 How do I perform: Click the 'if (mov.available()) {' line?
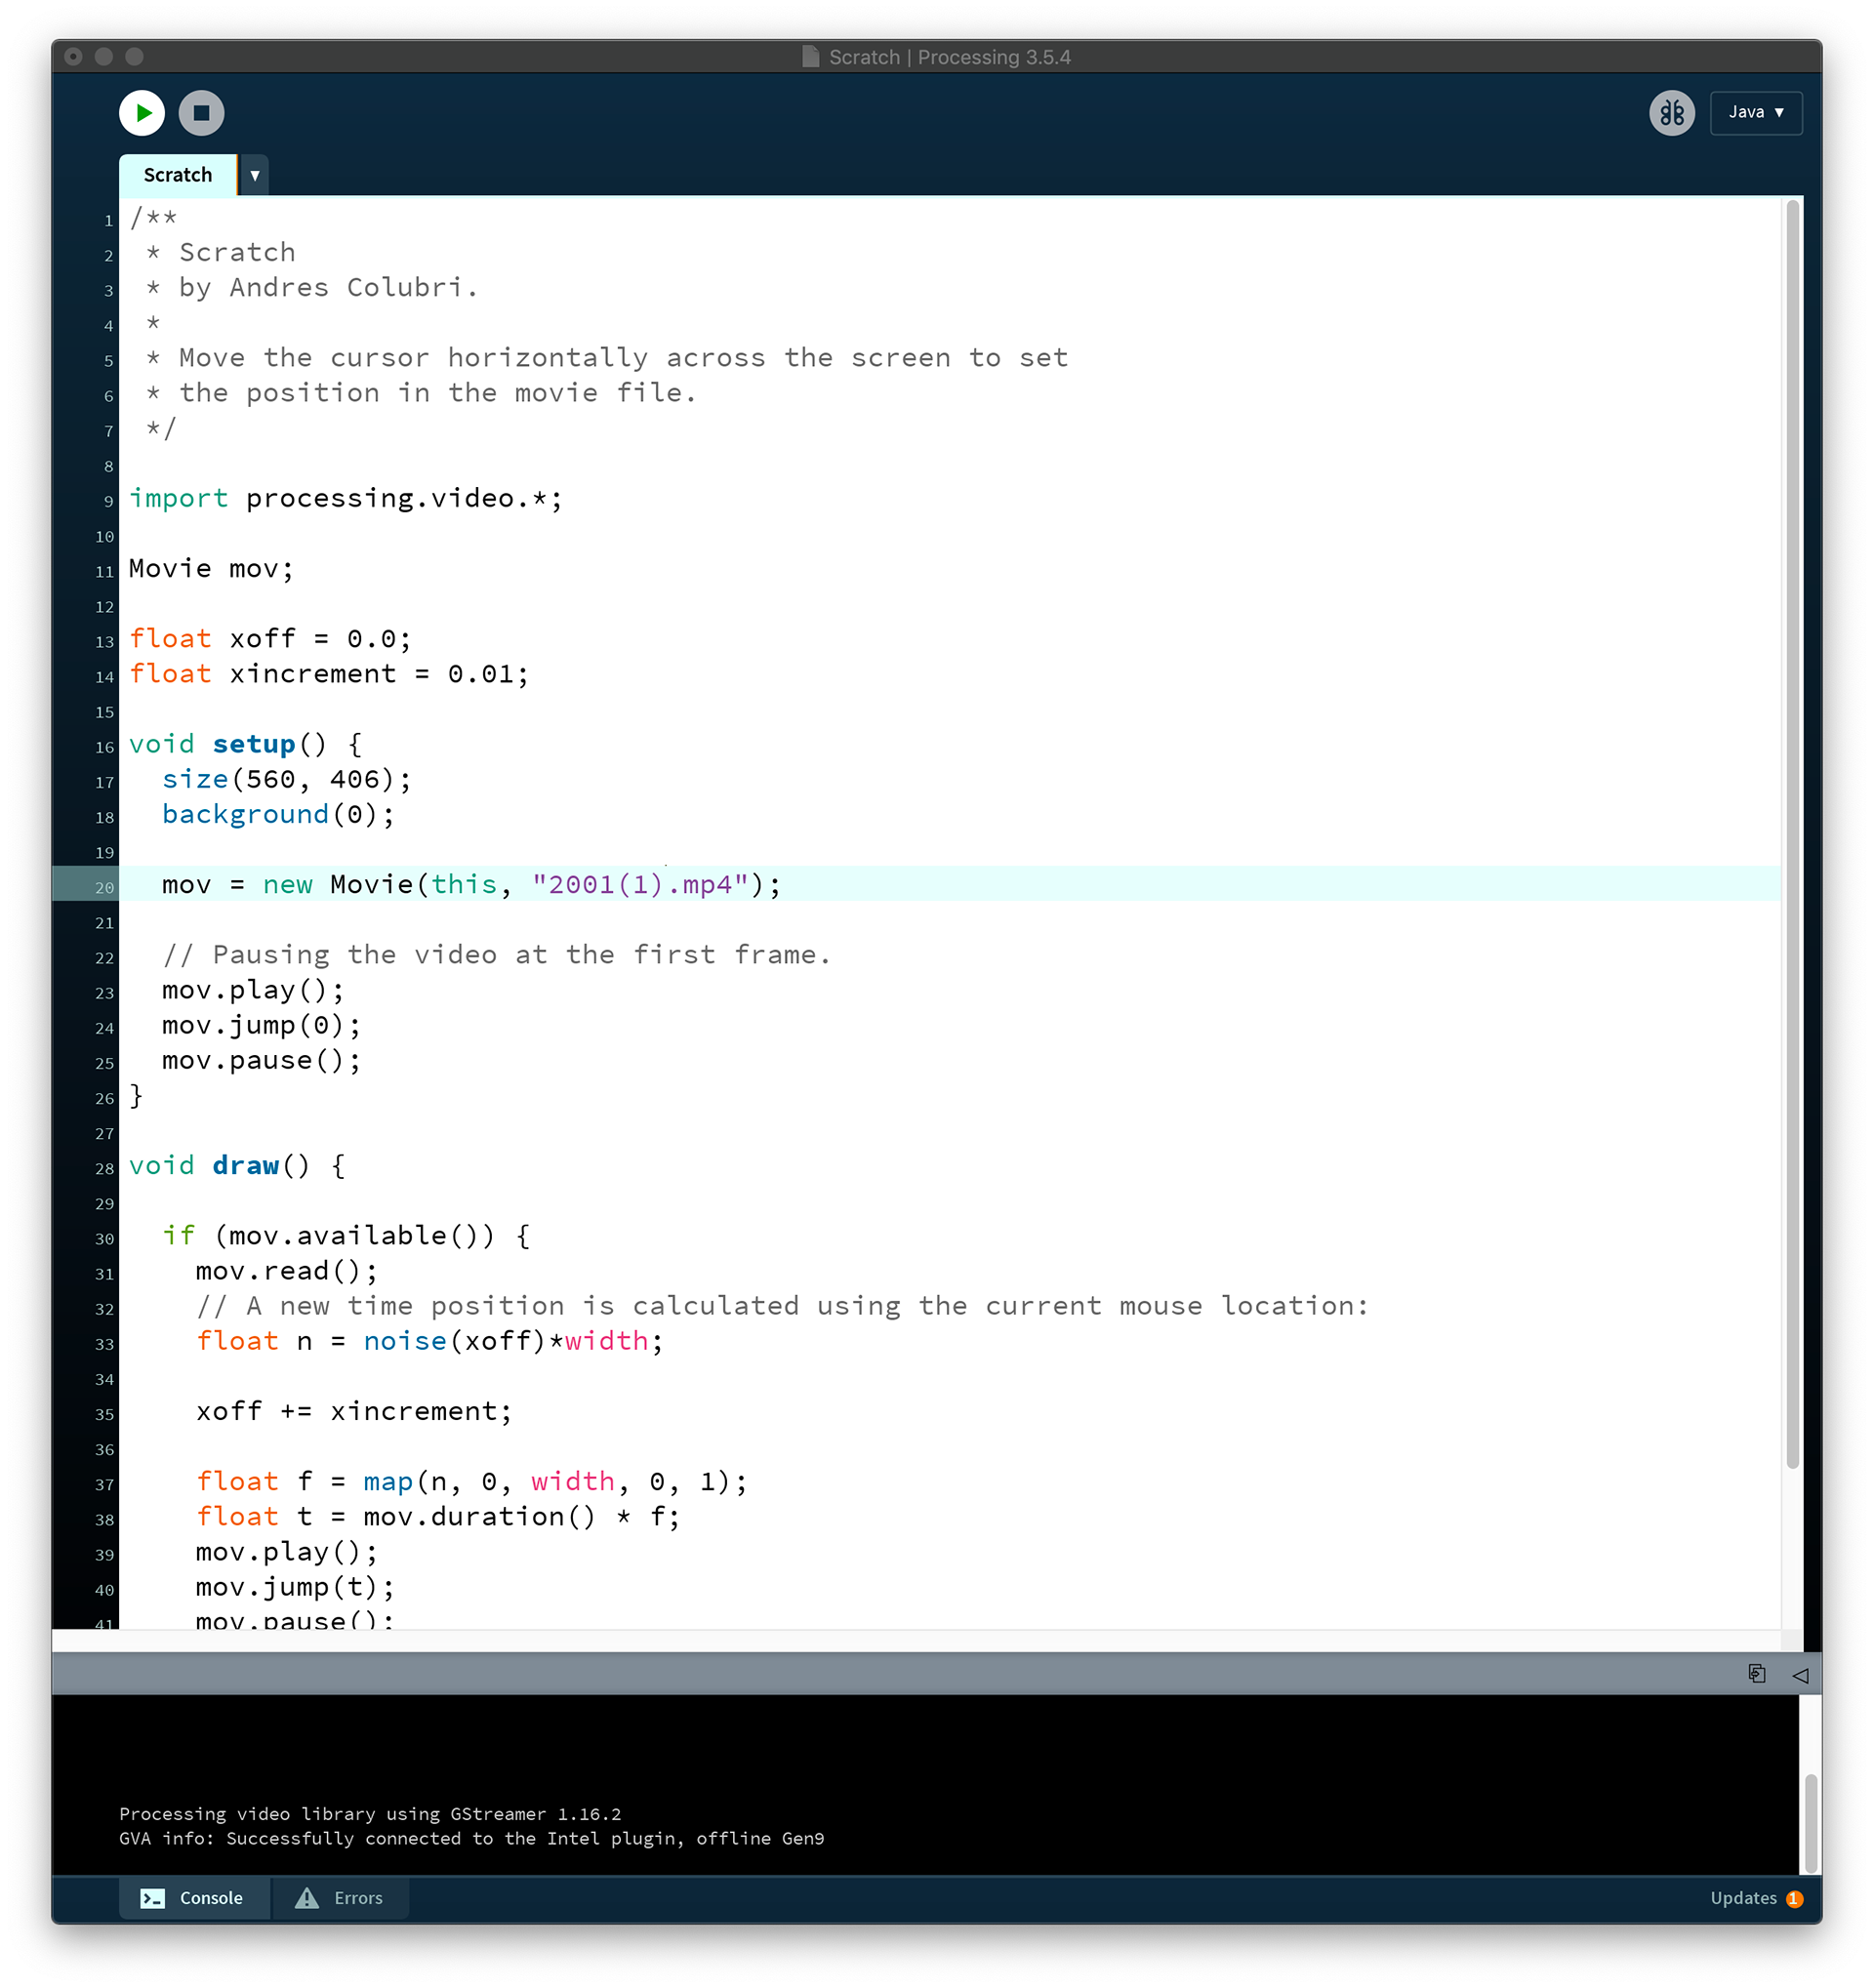[346, 1235]
